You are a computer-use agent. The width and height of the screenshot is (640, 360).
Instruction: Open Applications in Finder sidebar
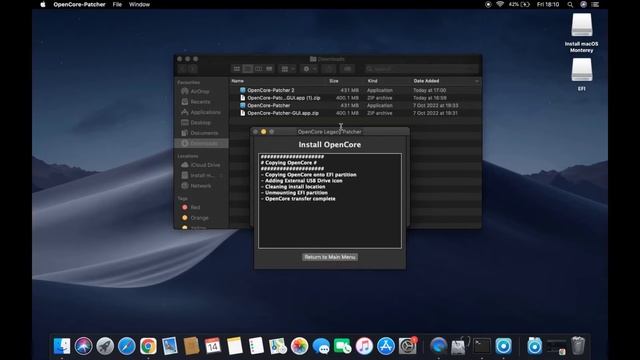pyautogui.click(x=201, y=112)
